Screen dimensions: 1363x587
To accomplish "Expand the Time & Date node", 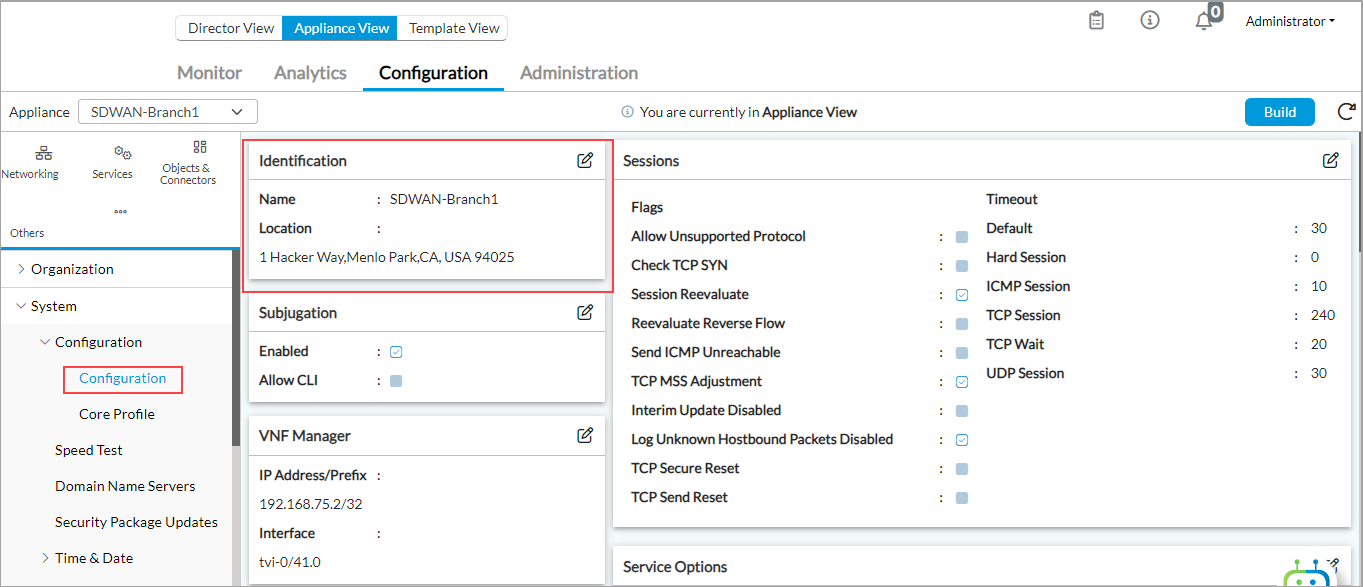I will point(45,558).
